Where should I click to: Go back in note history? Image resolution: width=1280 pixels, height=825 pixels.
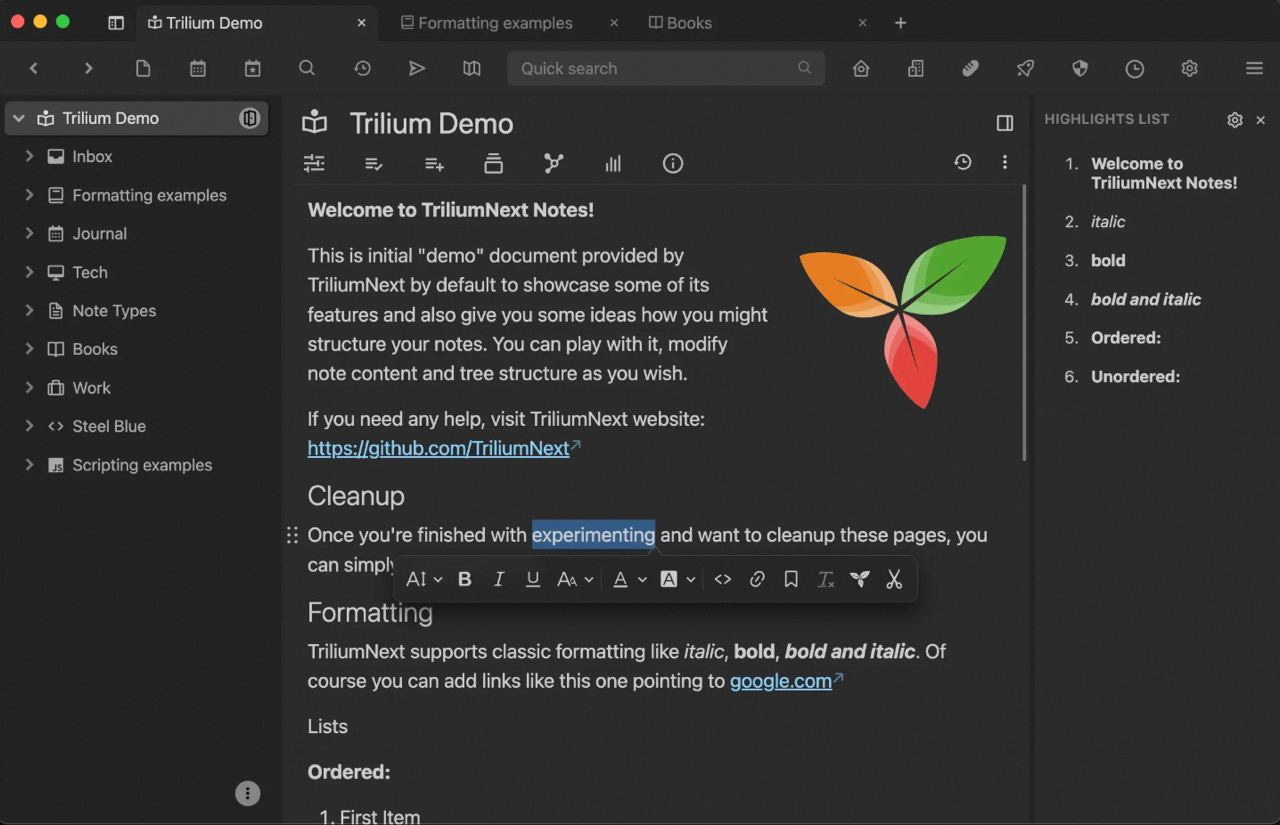pos(34,68)
